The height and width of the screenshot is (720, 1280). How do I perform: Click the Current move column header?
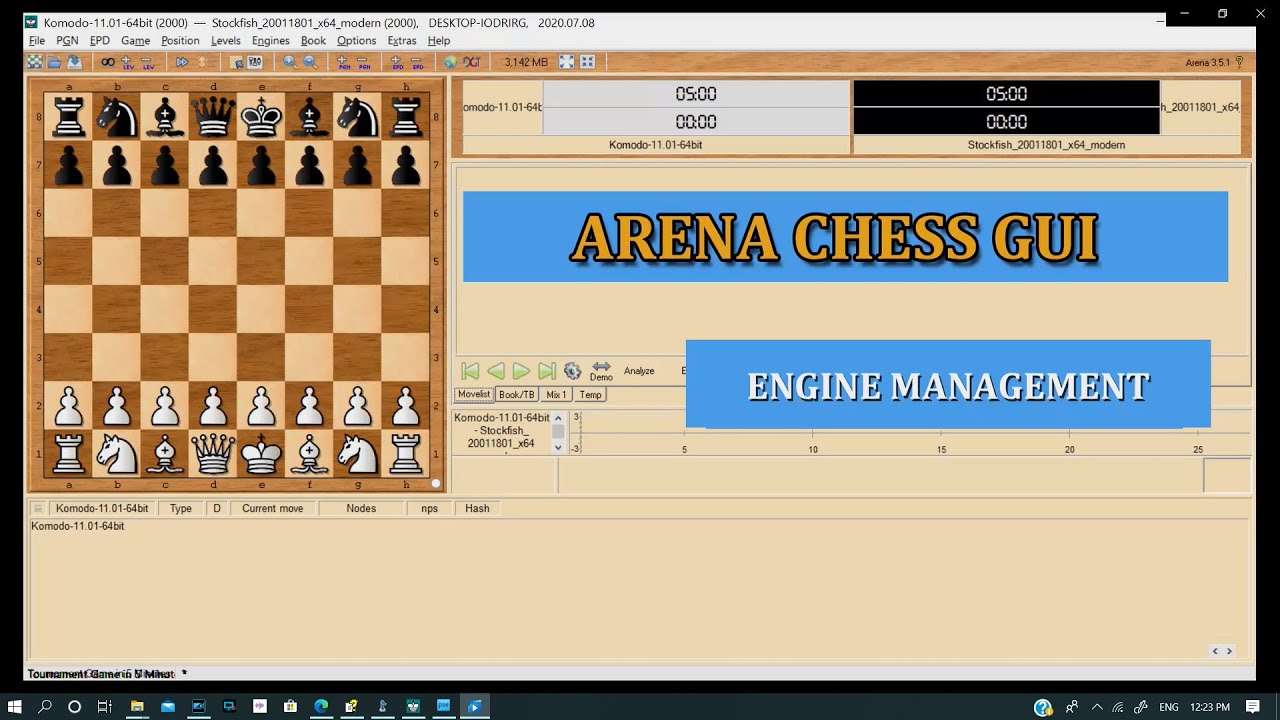[x=272, y=508]
